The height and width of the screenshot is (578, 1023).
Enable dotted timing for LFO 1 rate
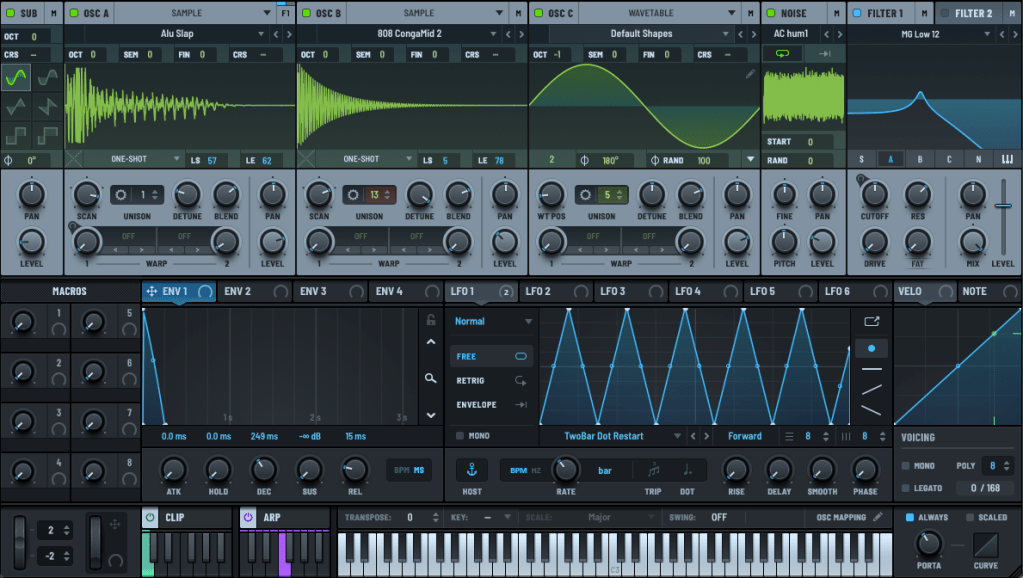(687, 470)
